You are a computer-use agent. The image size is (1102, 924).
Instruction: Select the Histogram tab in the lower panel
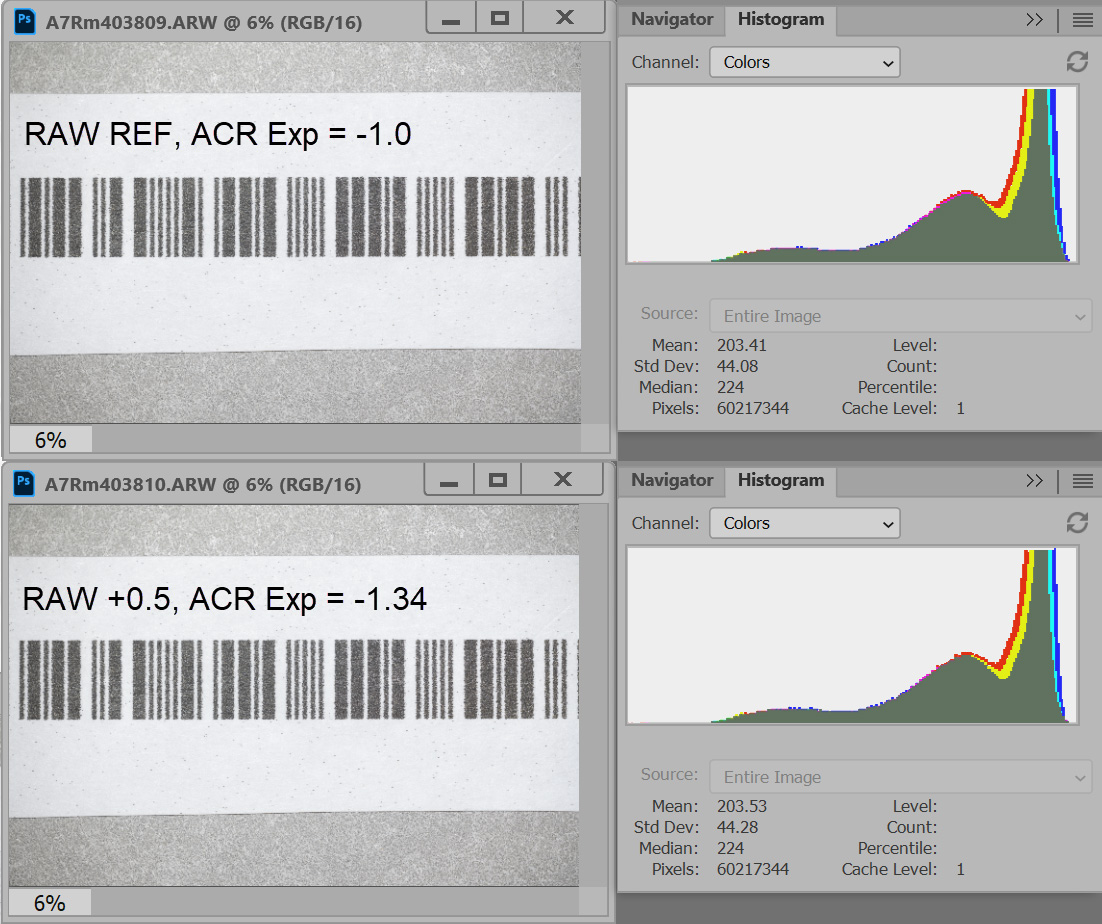pos(781,480)
